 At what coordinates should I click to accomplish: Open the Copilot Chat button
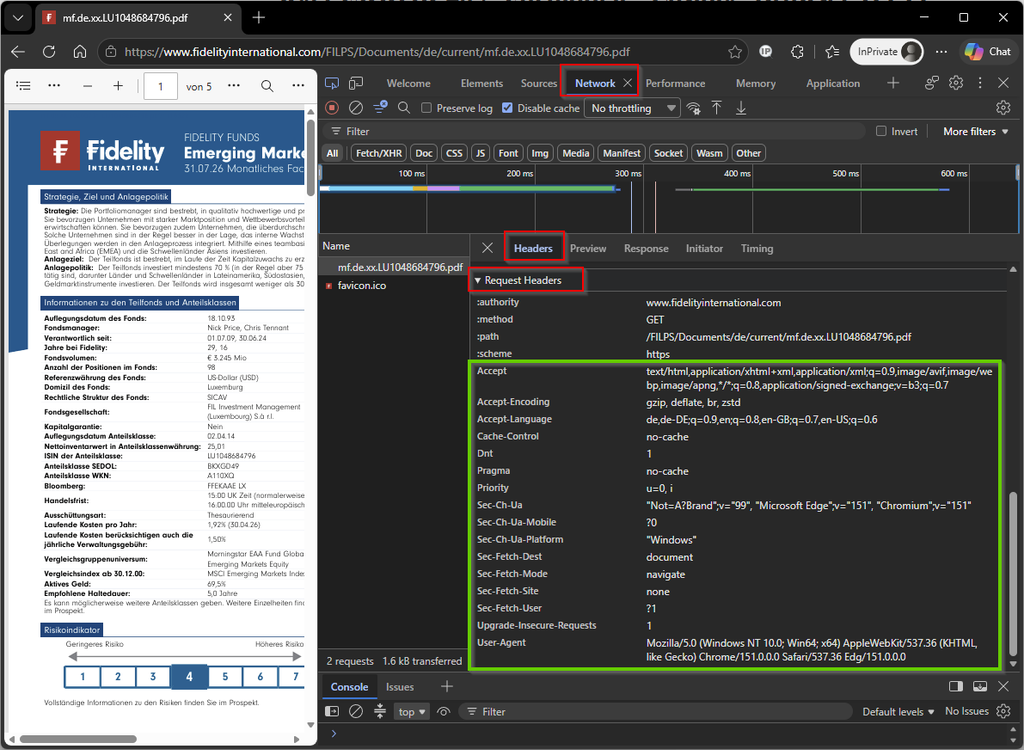point(988,52)
